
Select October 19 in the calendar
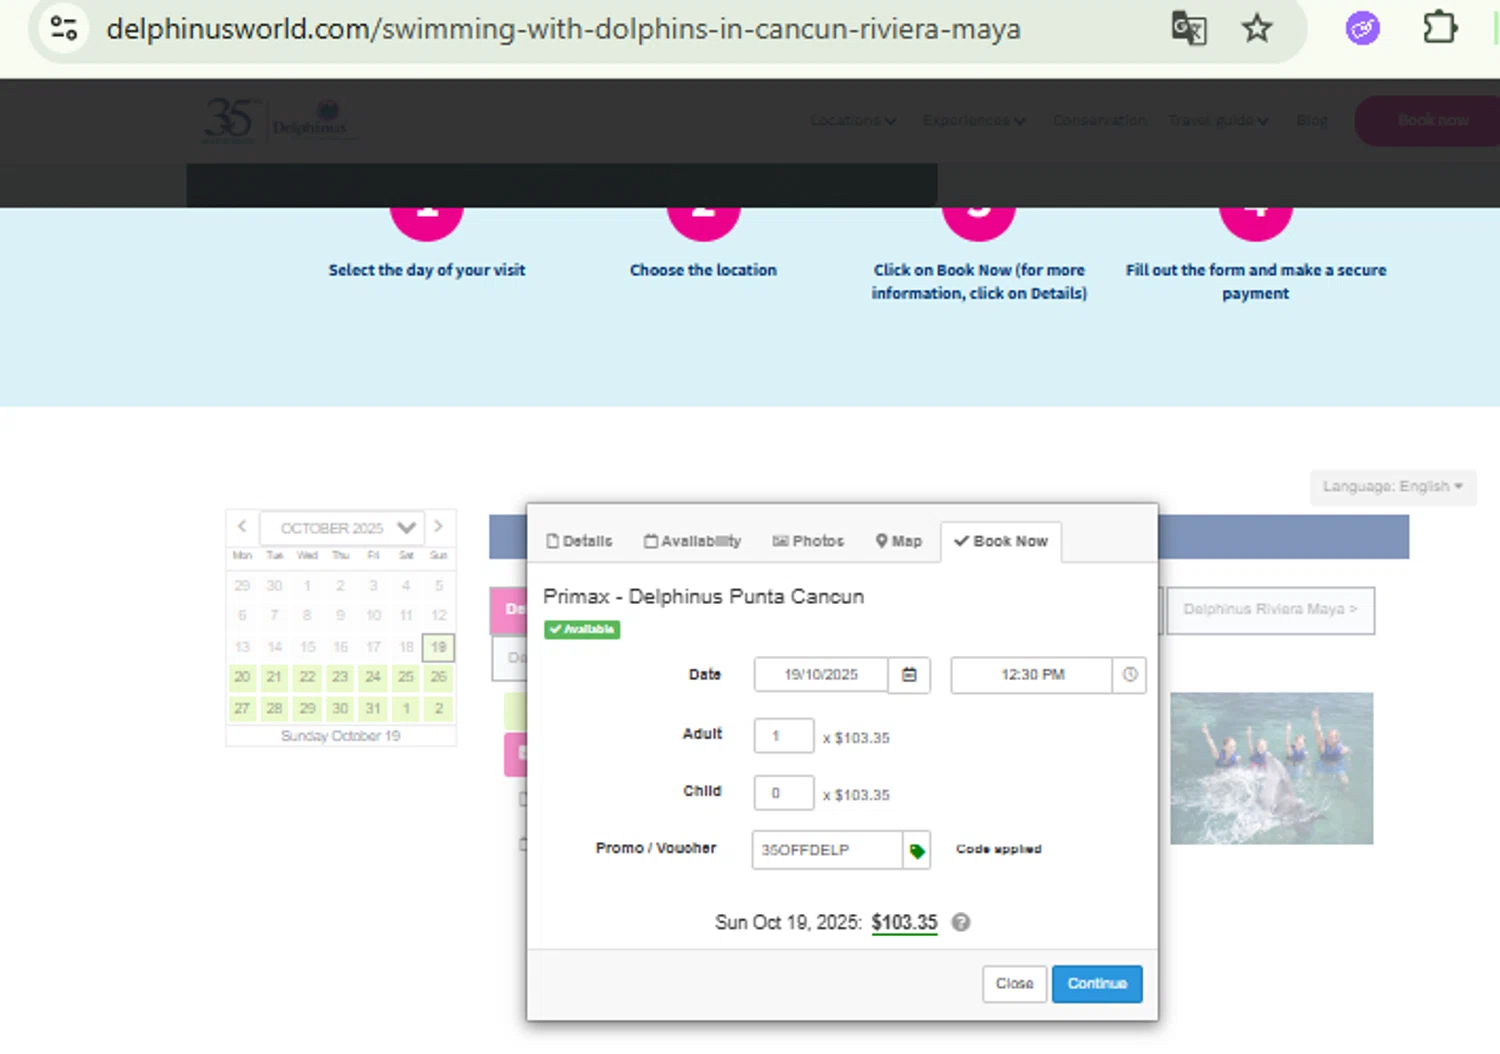pos(438,647)
